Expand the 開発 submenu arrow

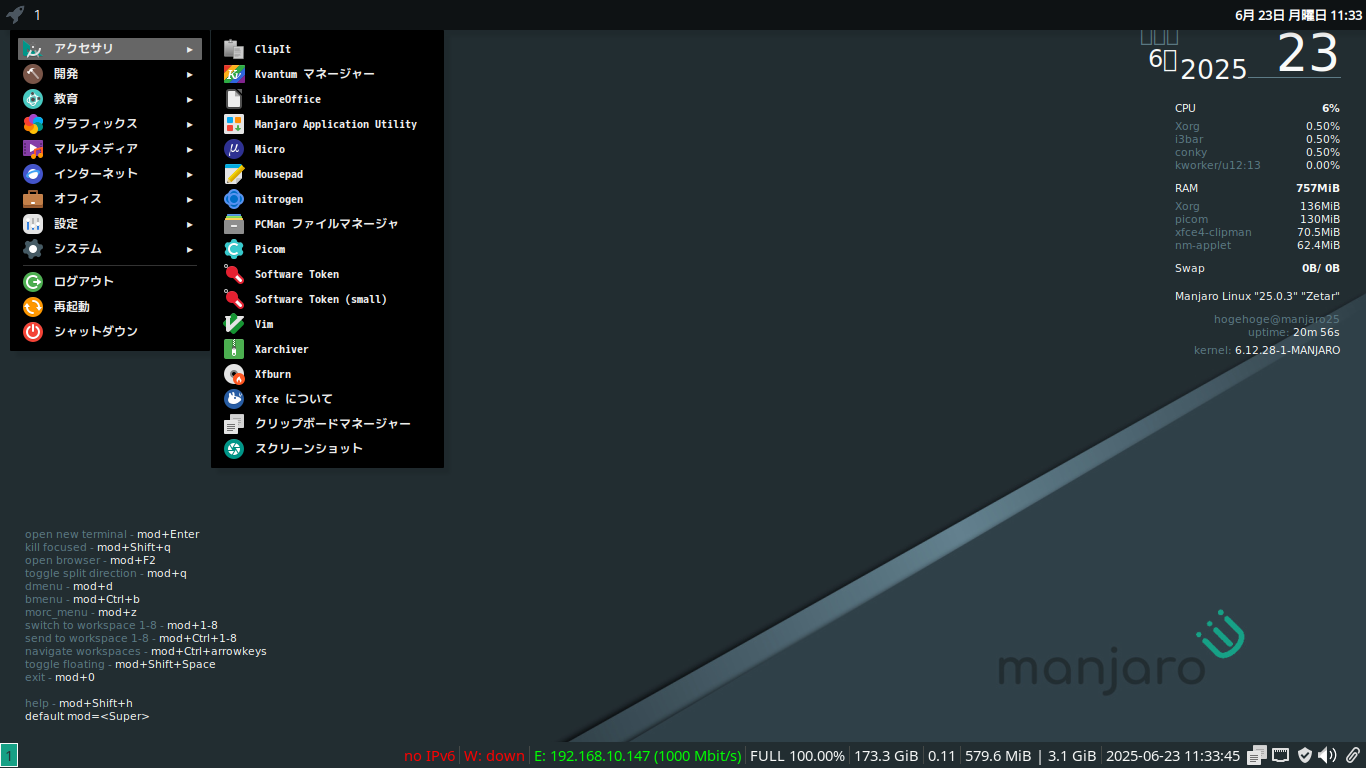[190, 74]
